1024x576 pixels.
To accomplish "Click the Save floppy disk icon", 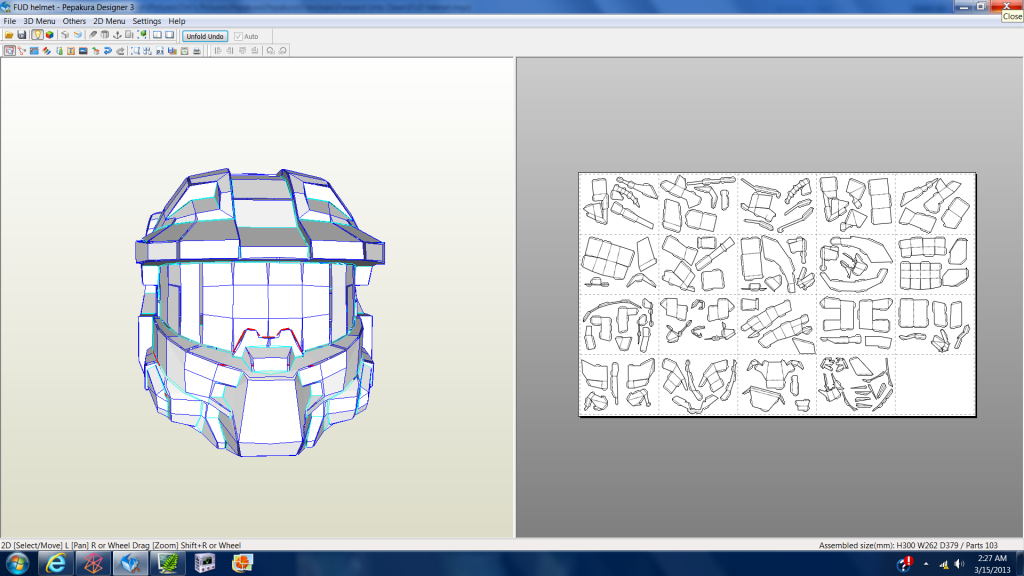I will tap(22, 35).
